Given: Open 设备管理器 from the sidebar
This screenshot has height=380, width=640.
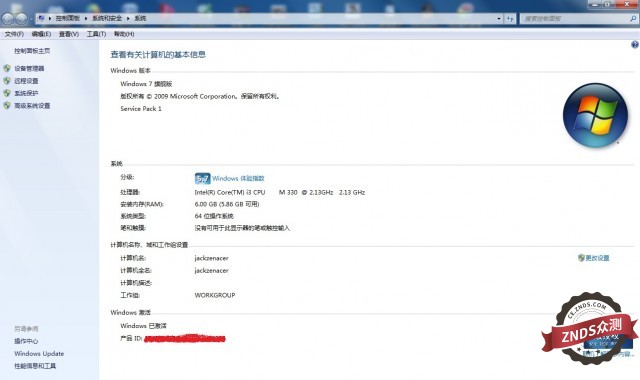Looking at the screenshot, I should click(x=29, y=68).
